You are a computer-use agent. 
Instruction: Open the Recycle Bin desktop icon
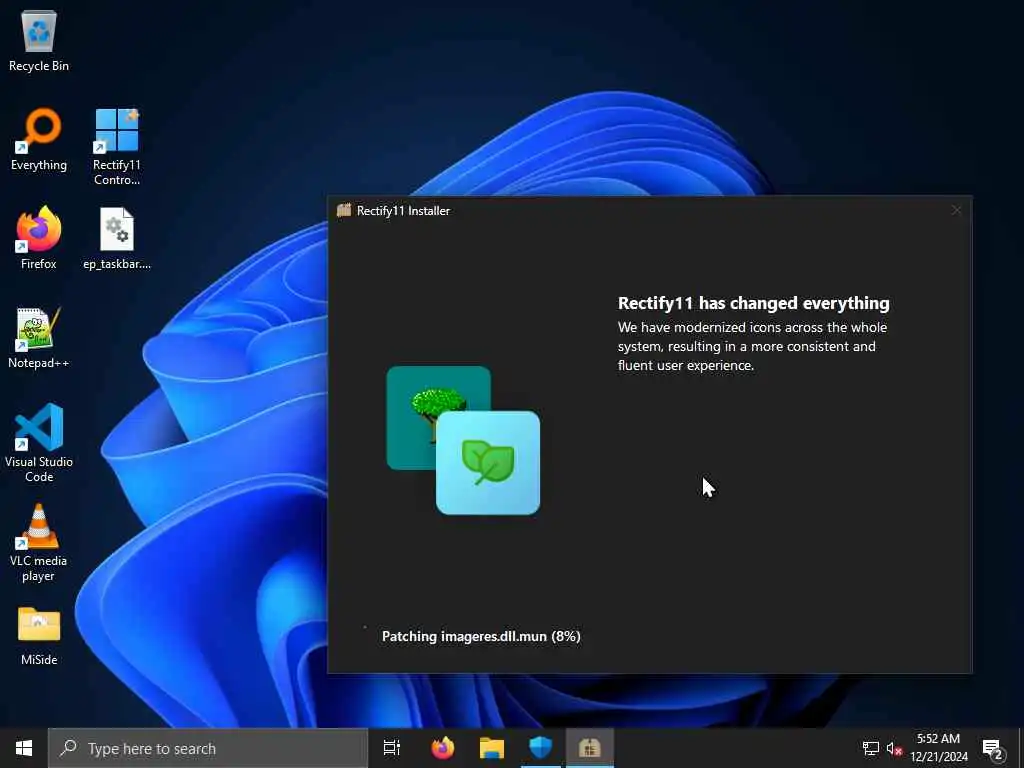39,40
